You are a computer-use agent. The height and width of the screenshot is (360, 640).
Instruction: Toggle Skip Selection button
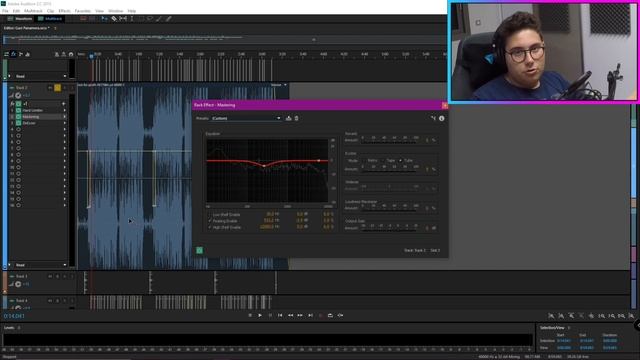pyautogui.click(x=340, y=316)
